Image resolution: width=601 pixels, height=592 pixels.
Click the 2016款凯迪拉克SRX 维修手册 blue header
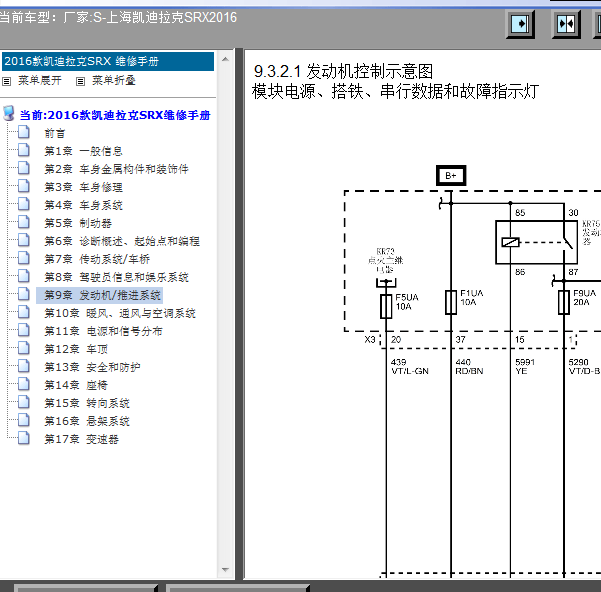[x=108, y=61]
